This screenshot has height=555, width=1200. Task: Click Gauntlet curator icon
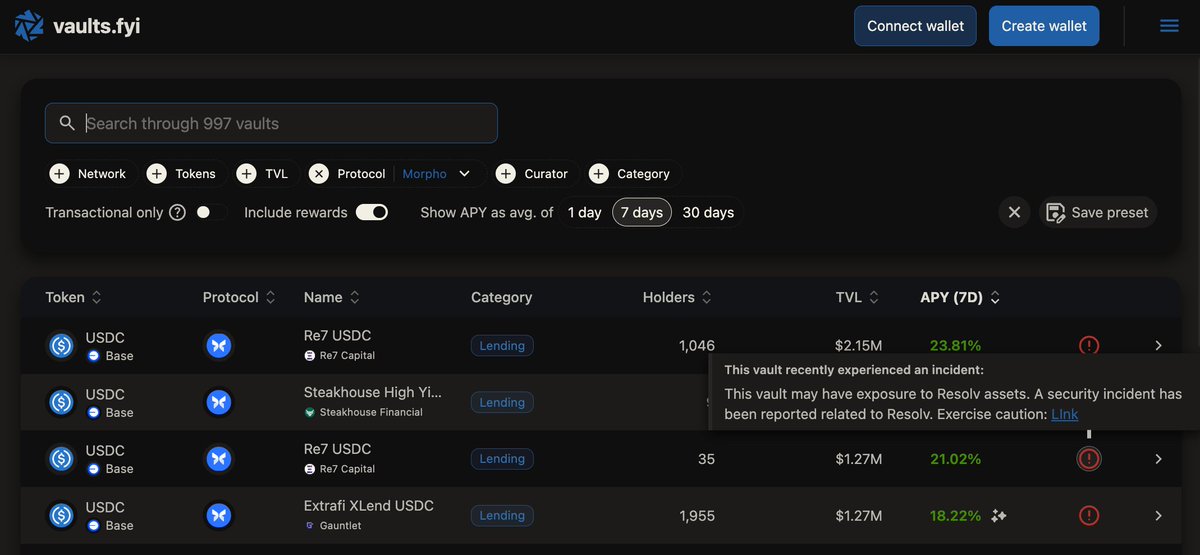(x=310, y=526)
